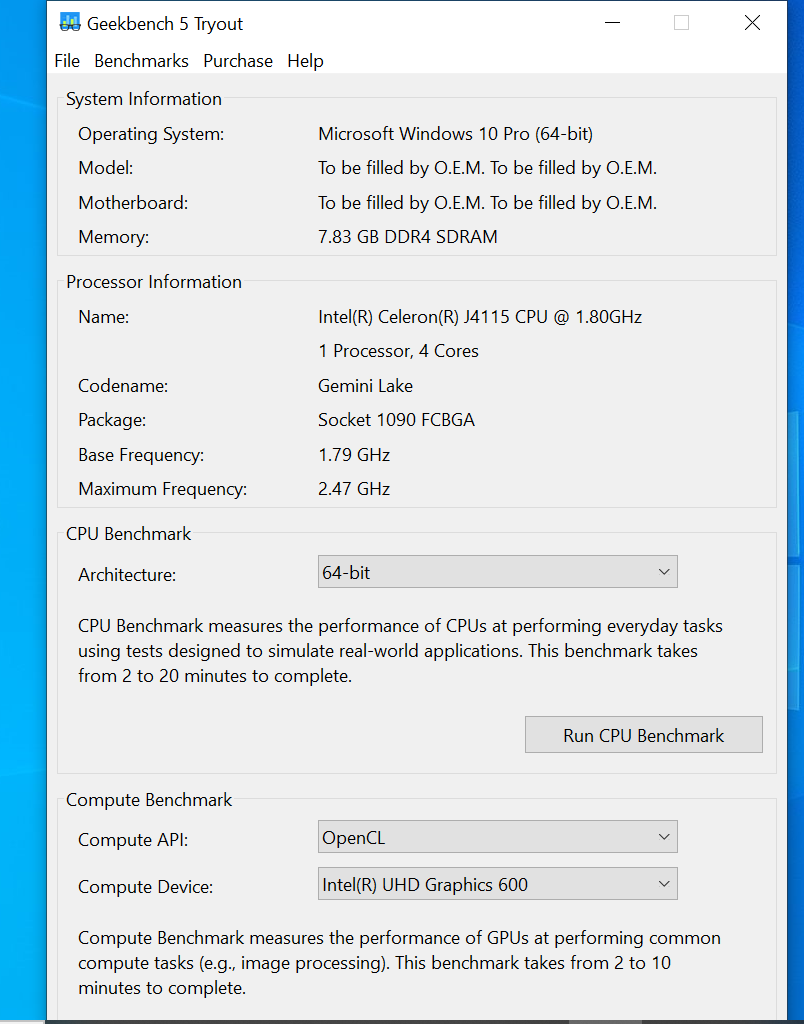
Task: Click the Gemini Lake codename value
Action: [x=365, y=386]
